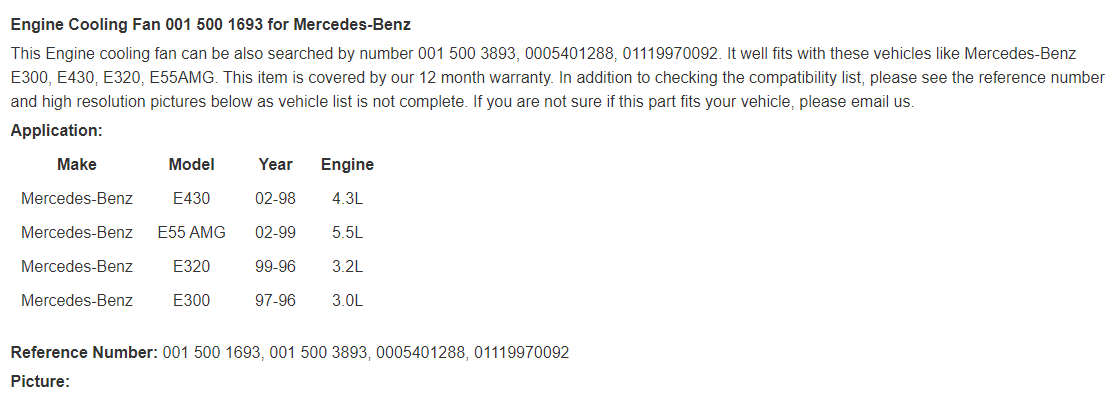Screen dimensions: 1119x394
Task: Click the 02-99 year cell
Action: (275, 233)
